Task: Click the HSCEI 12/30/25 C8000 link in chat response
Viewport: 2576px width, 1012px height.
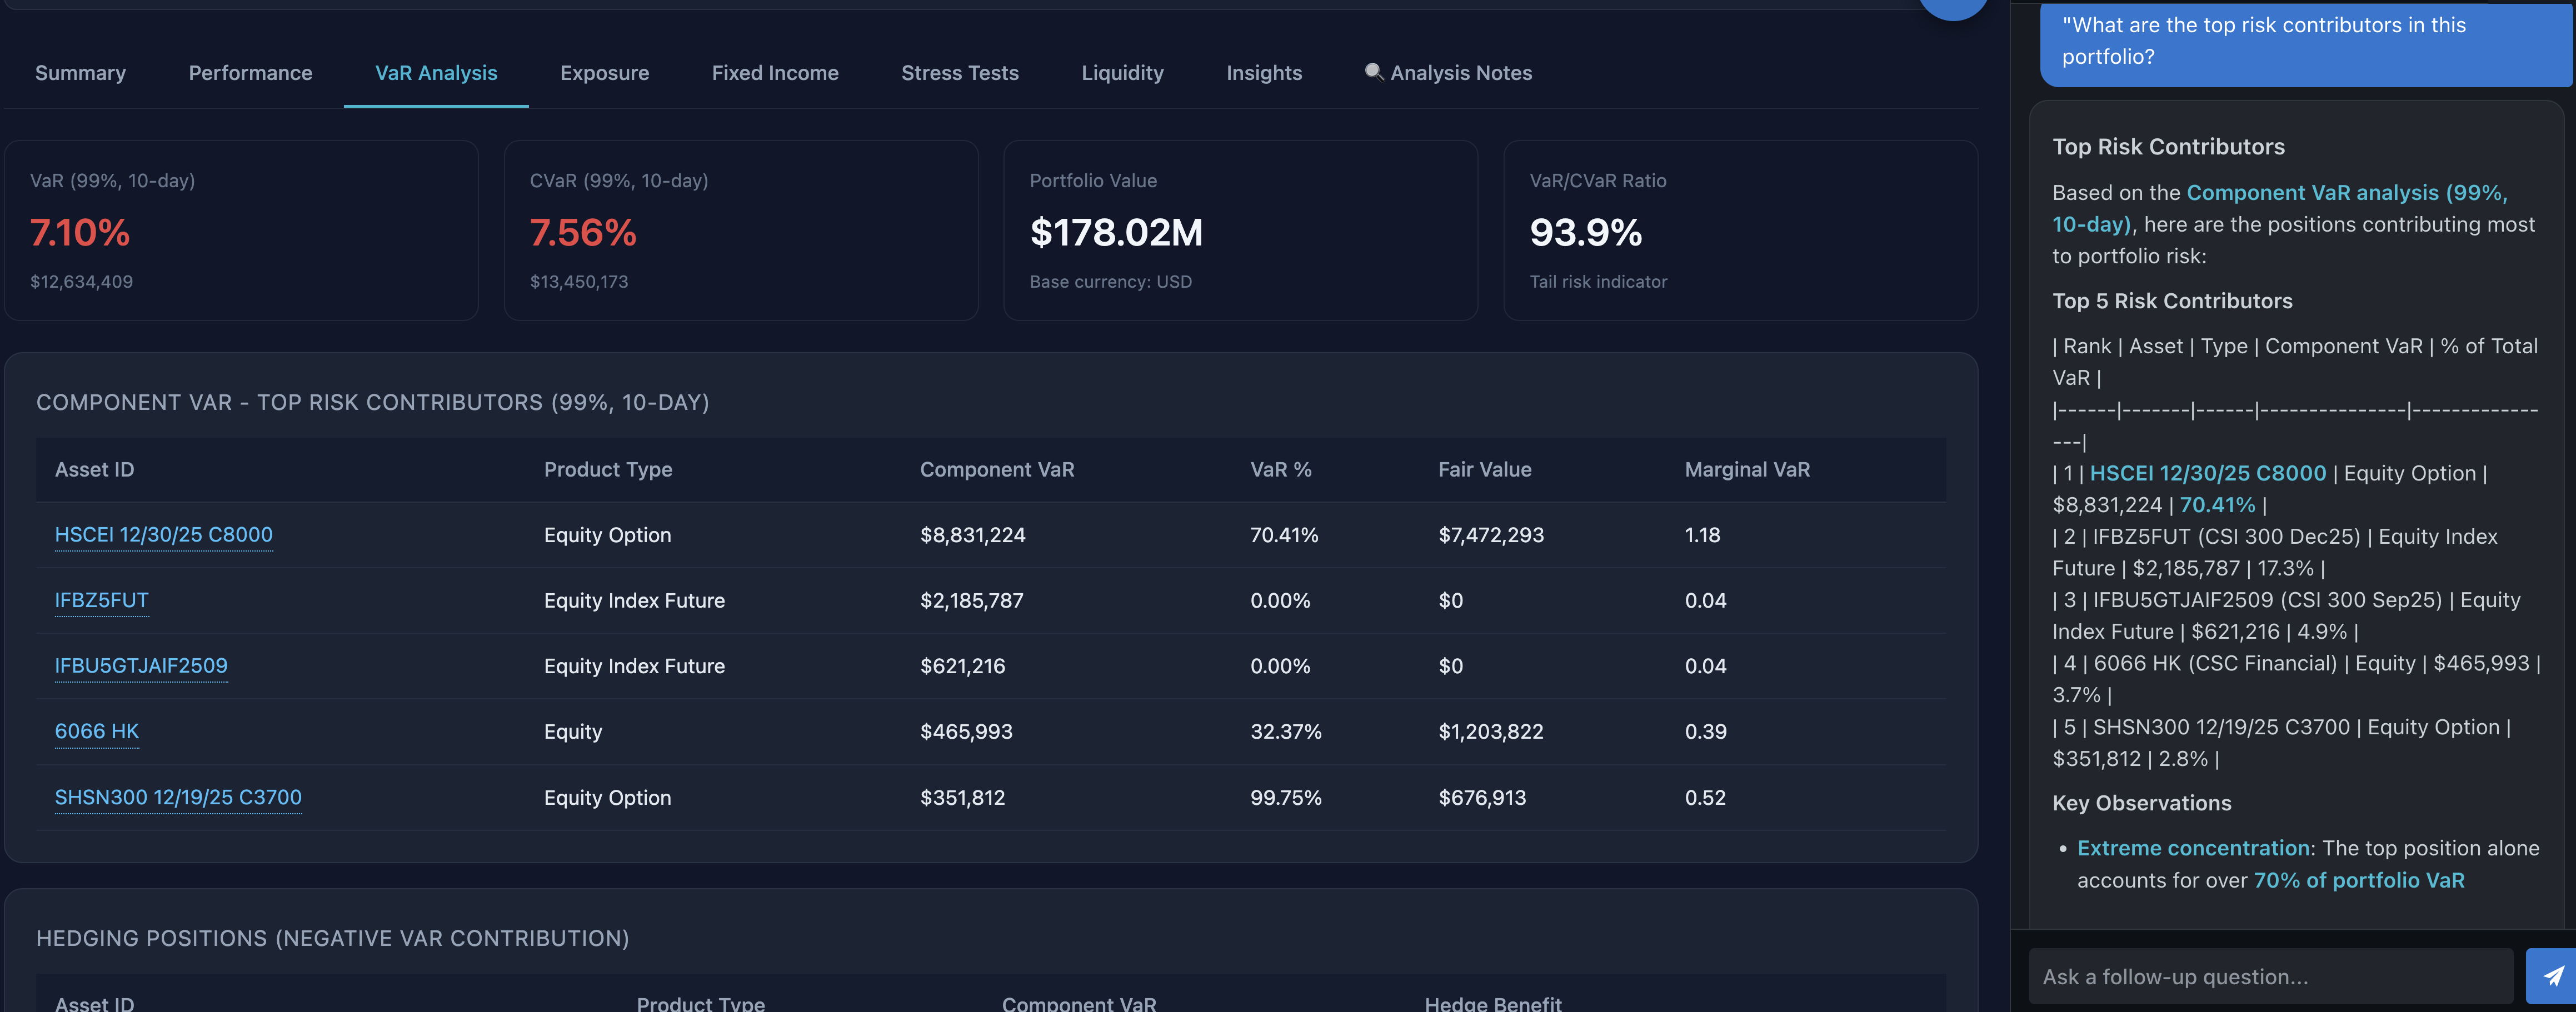Action: click(x=2208, y=473)
